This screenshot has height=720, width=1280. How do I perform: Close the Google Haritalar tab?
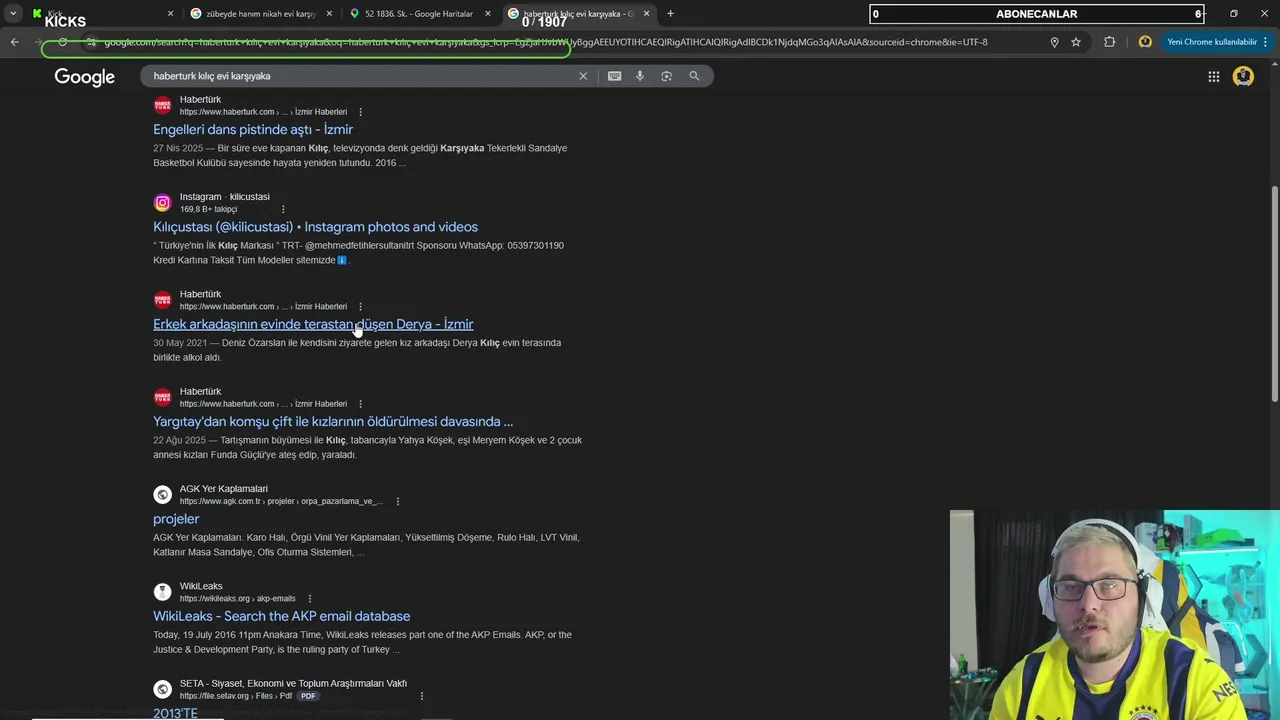pos(488,14)
